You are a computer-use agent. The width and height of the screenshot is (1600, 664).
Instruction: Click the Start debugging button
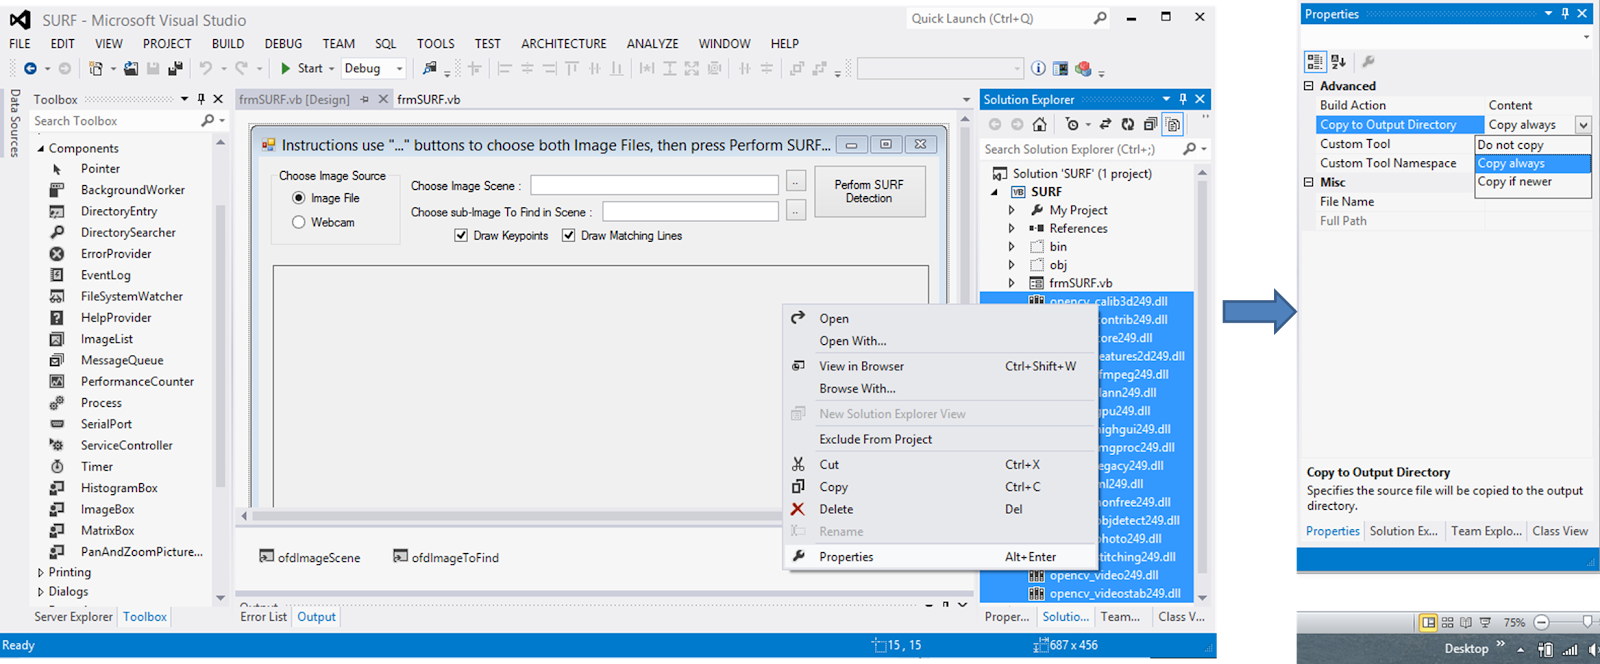coord(301,68)
